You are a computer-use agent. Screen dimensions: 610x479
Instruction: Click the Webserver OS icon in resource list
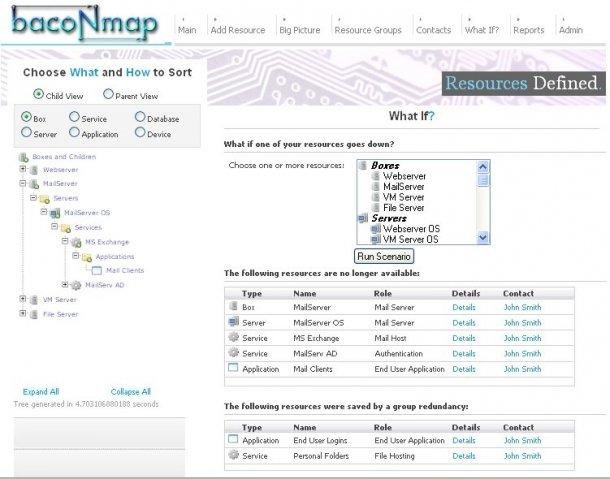coord(375,229)
